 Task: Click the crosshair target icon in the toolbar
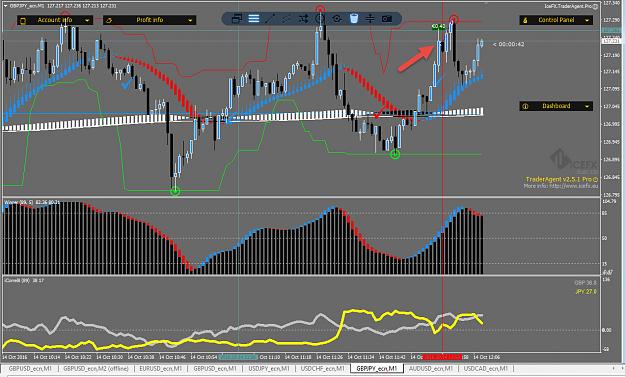337,19
